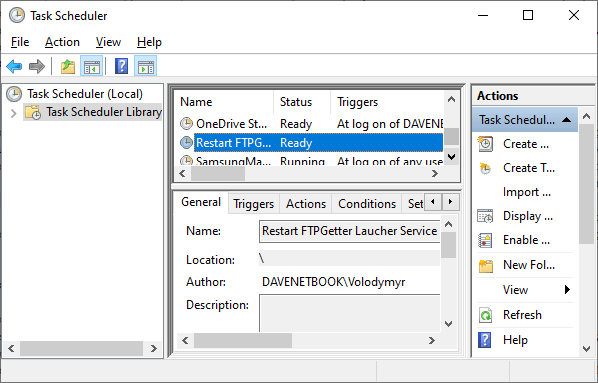Click New Folder action text

coord(529,265)
